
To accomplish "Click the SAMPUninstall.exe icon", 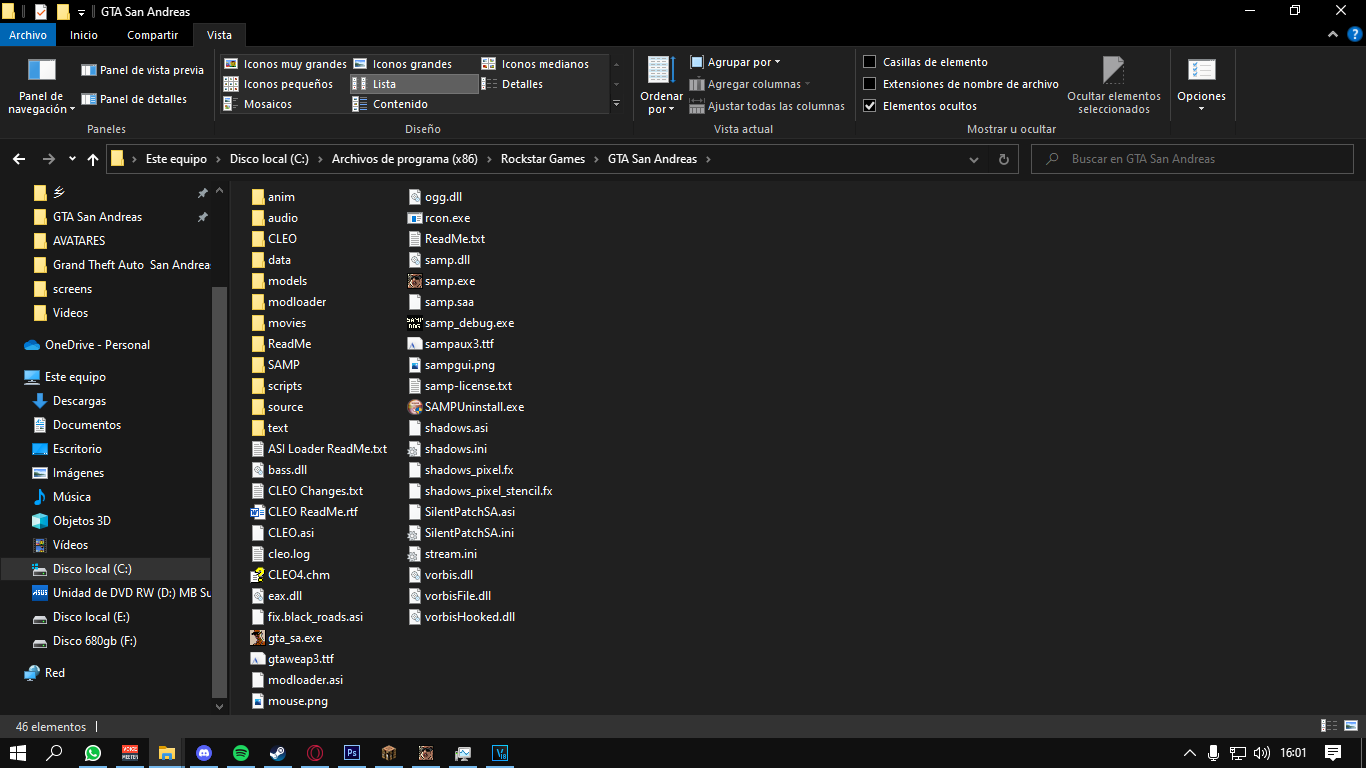I will coord(416,407).
